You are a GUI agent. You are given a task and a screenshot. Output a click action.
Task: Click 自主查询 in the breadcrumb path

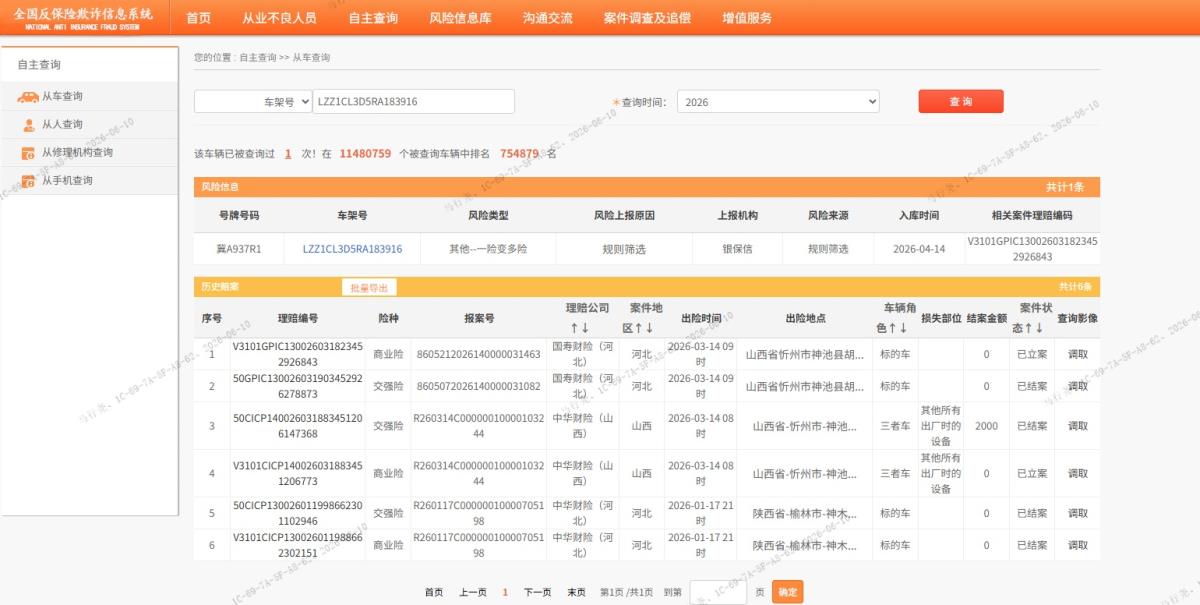point(258,58)
